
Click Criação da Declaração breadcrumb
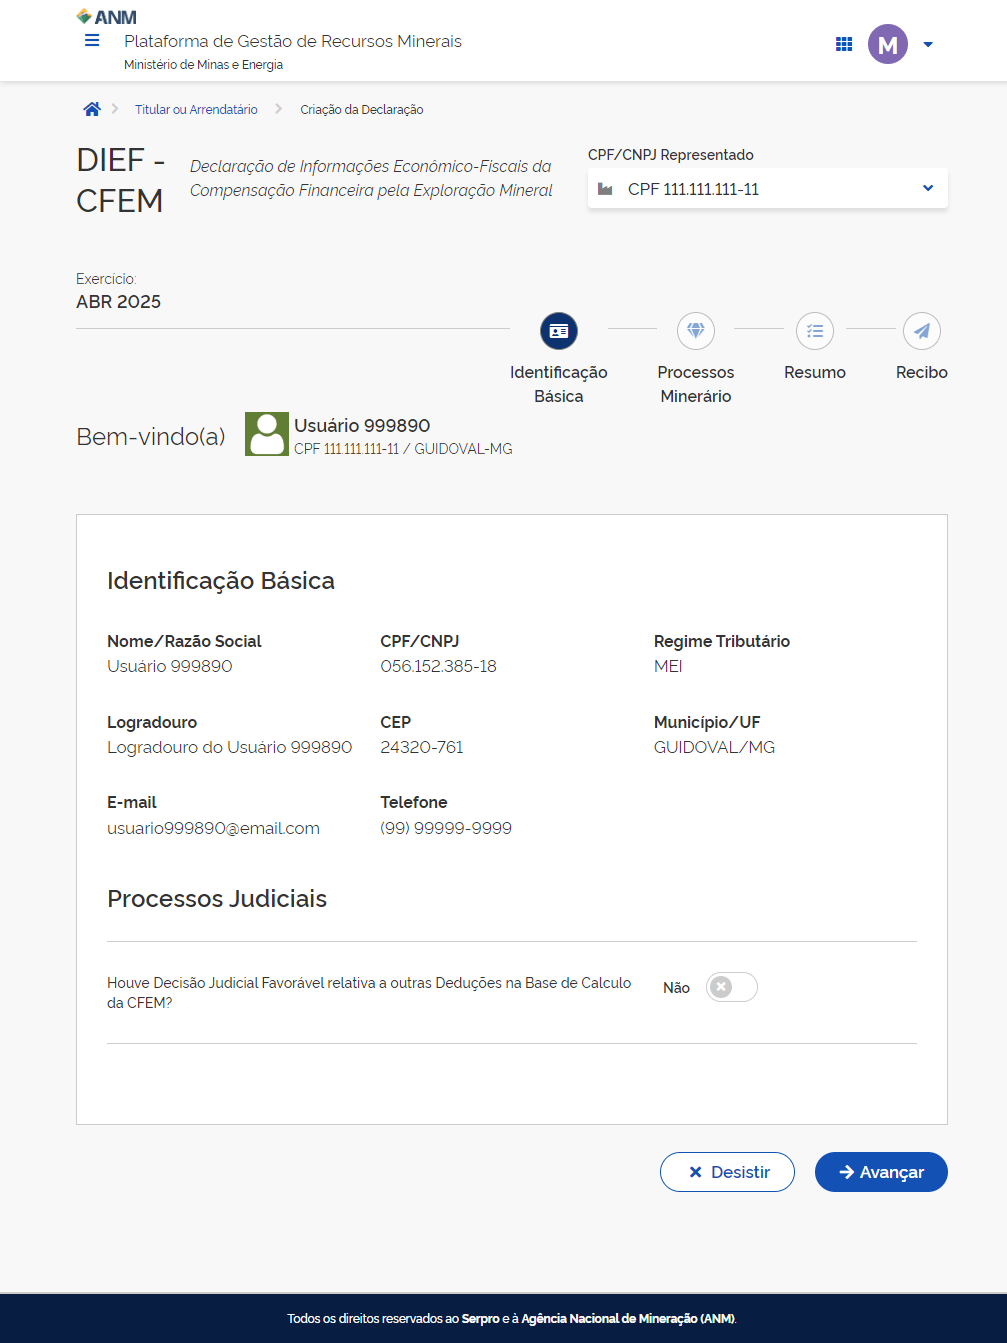(362, 110)
